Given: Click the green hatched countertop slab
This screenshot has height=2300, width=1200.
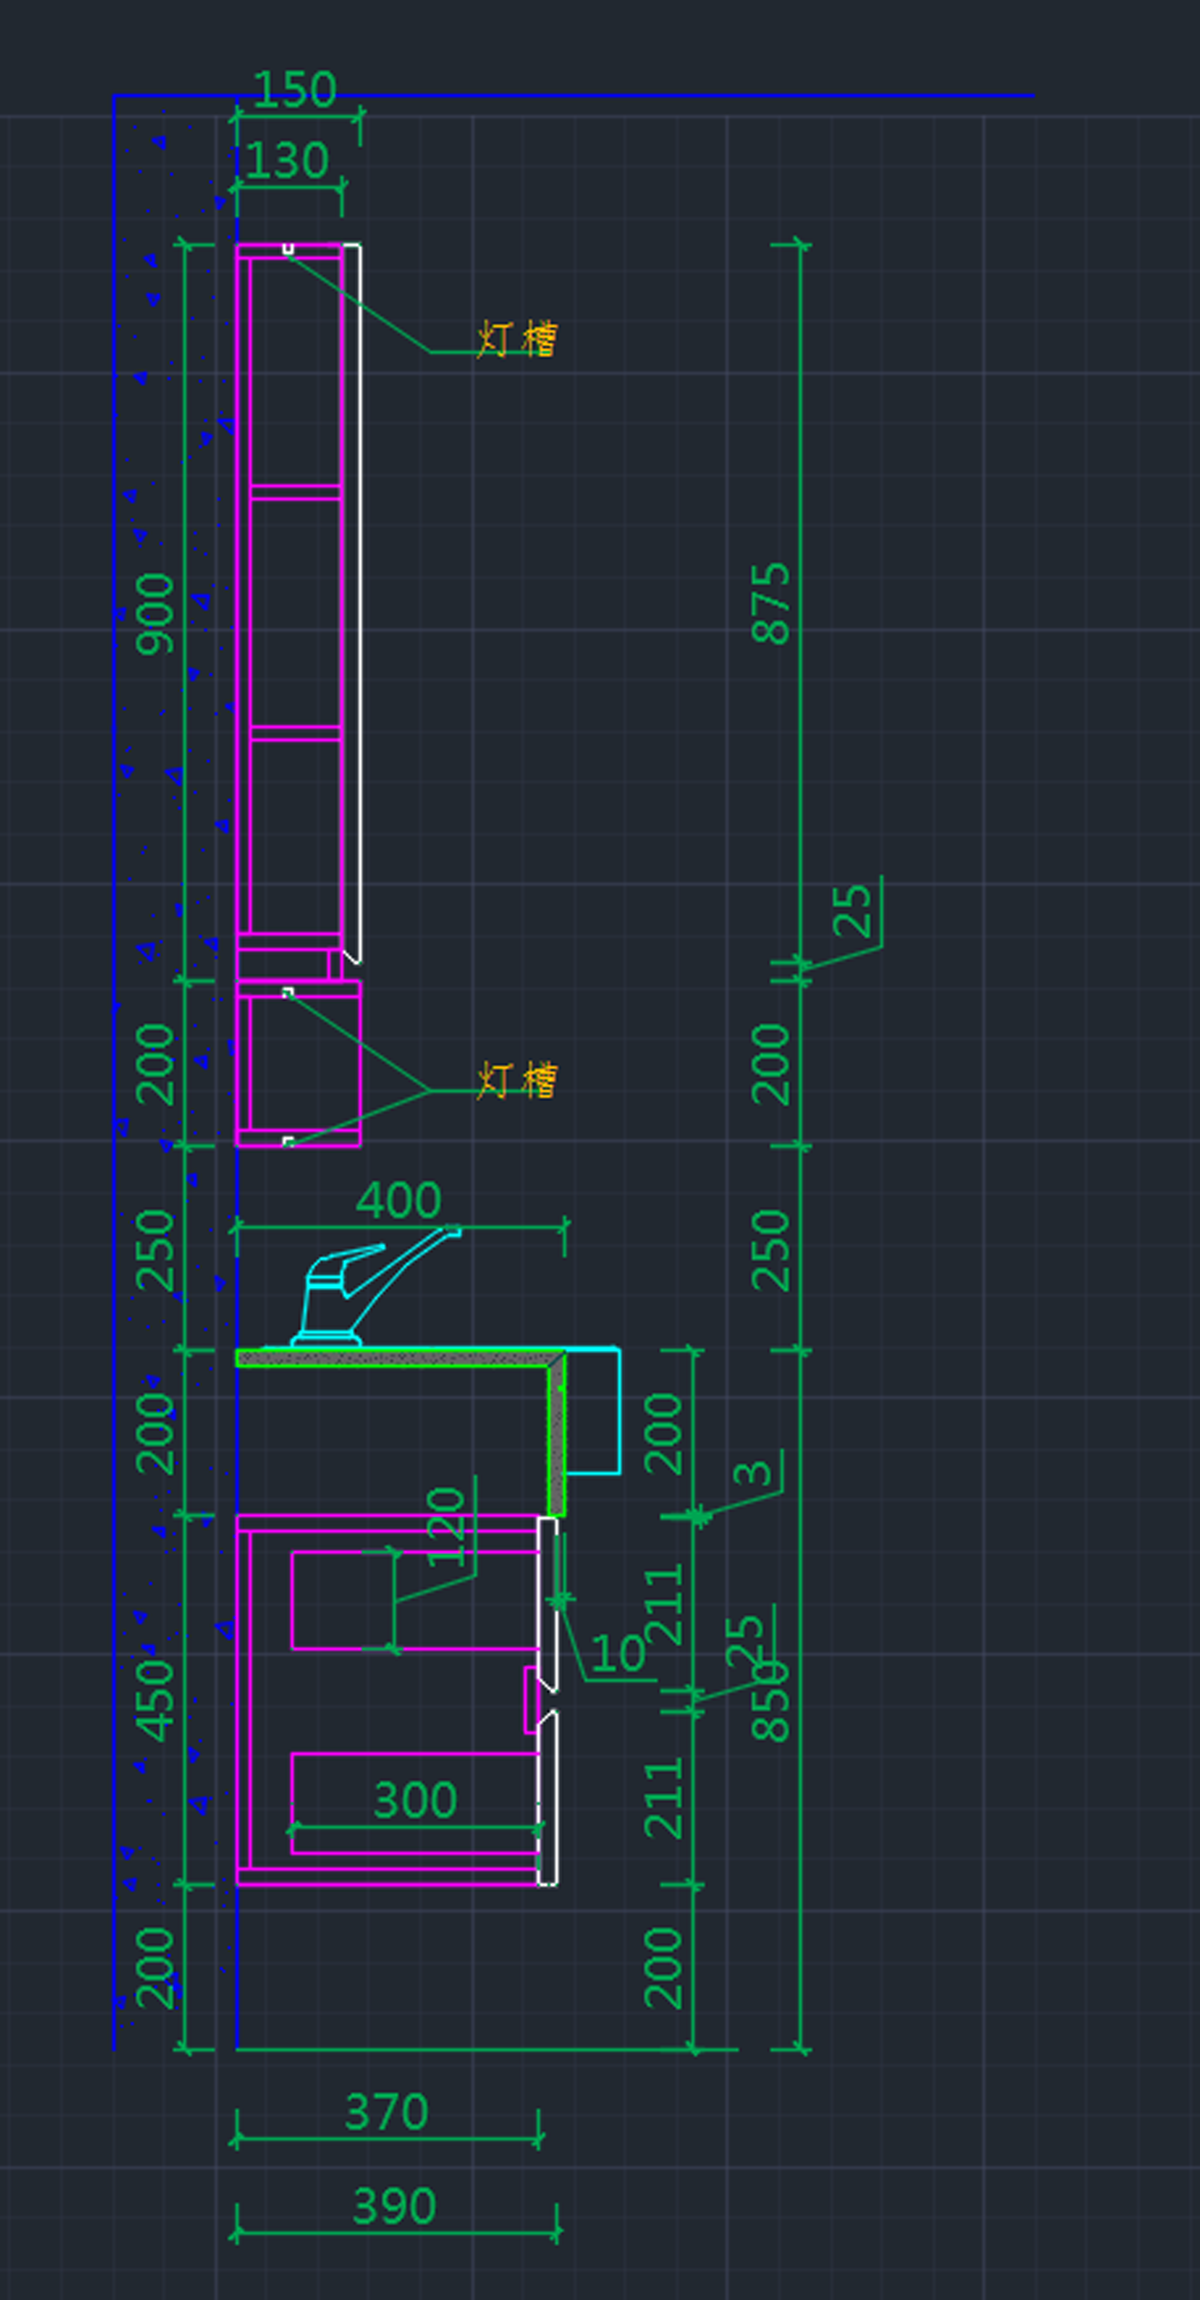Looking at the screenshot, I should (x=400, y=1358).
